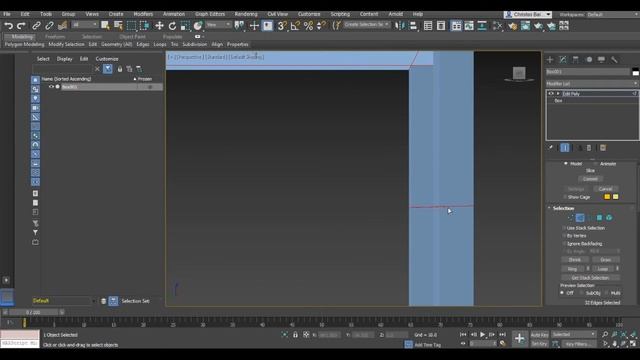Toggle the Percent Snap icon

(309, 26)
